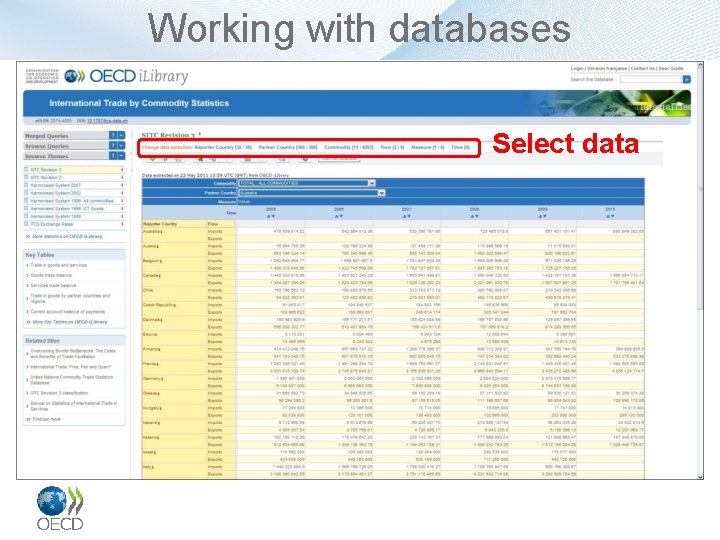720x540 pixels.
Task: Sort 2006 column descending arrow
Action: (x=341, y=216)
